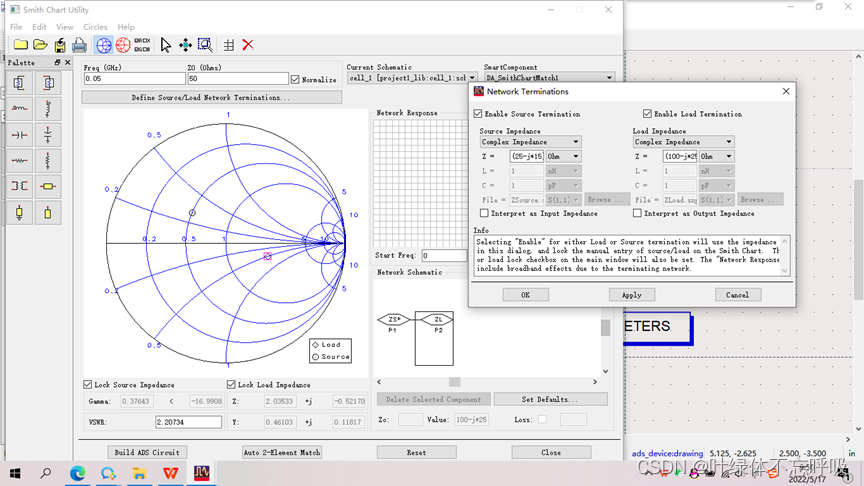The width and height of the screenshot is (864, 486).
Task: Select the red admittance Smith chart icon
Action: click(x=123, y=45)
